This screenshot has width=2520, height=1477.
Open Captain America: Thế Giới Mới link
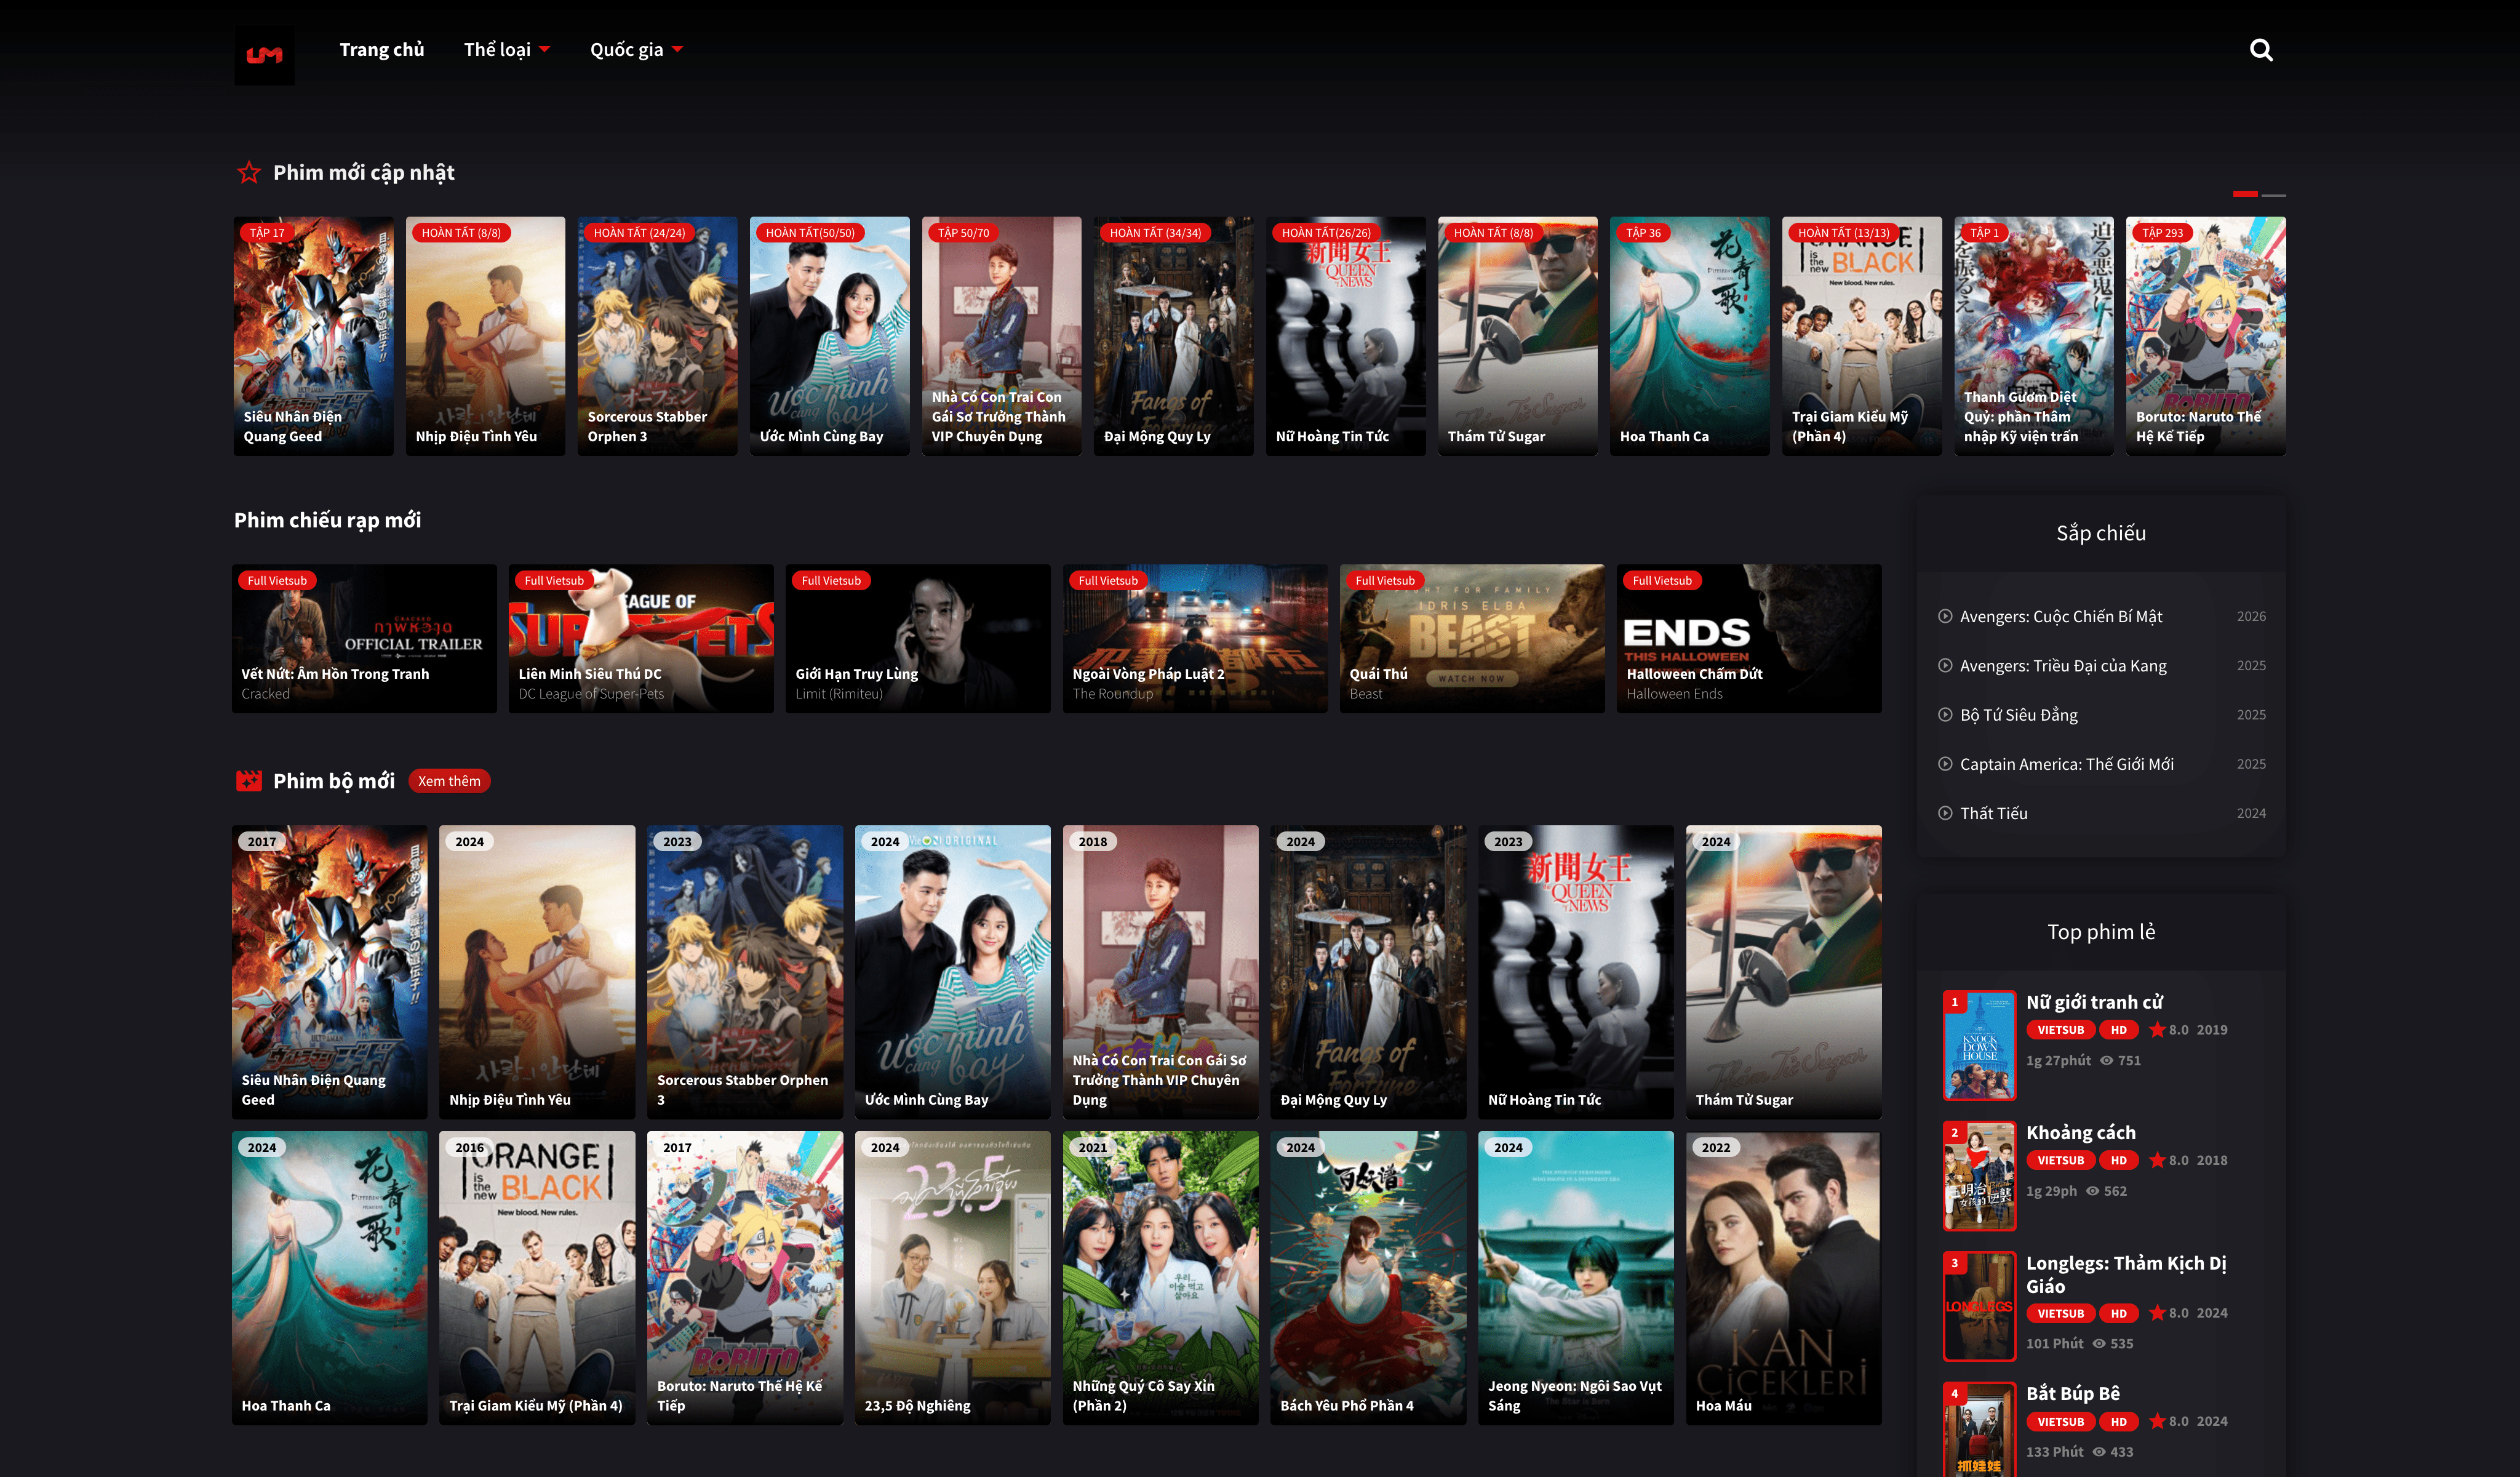pos(2066,764)
